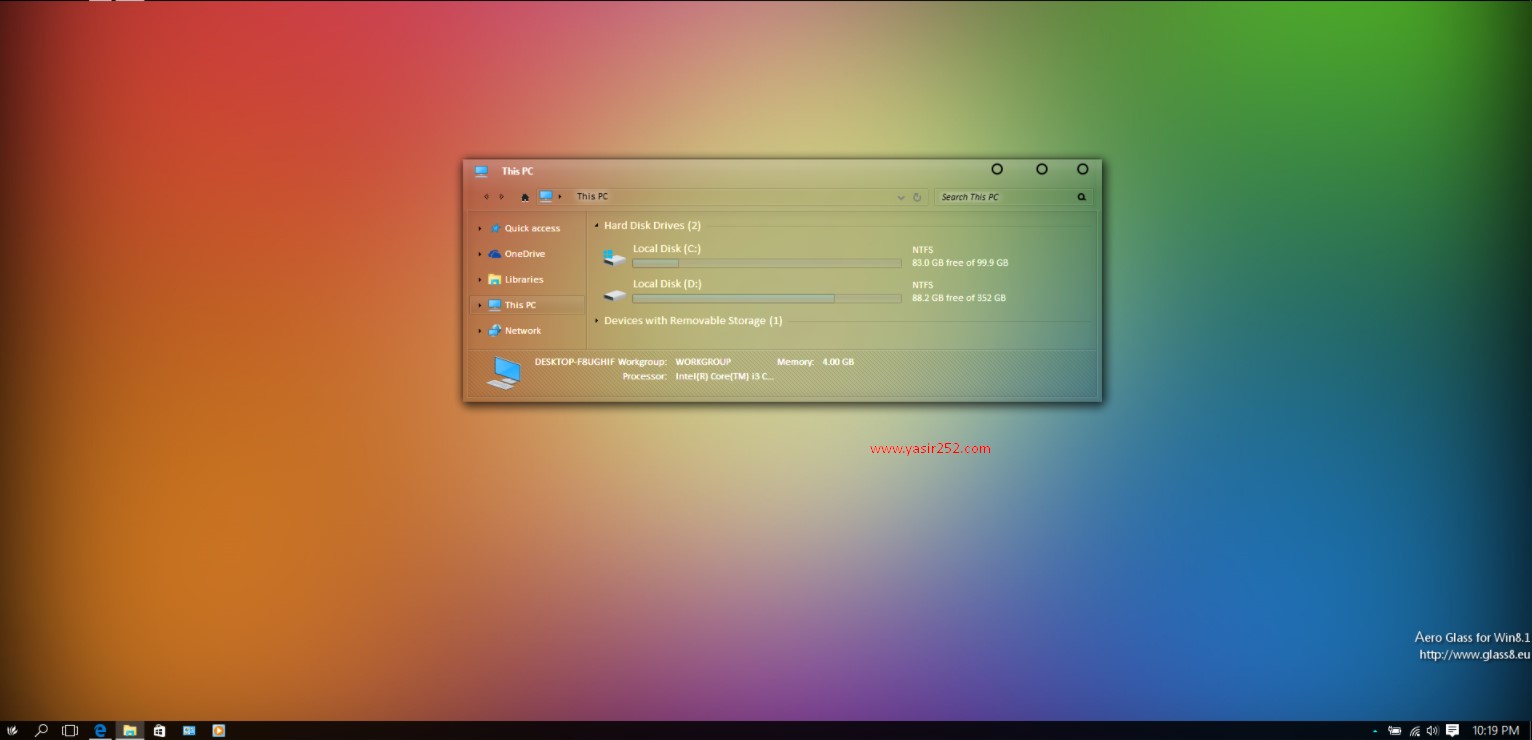Click the search magnifier icon in Explorer
The height and width of the screenshot is (740, 1532).
1081,197
